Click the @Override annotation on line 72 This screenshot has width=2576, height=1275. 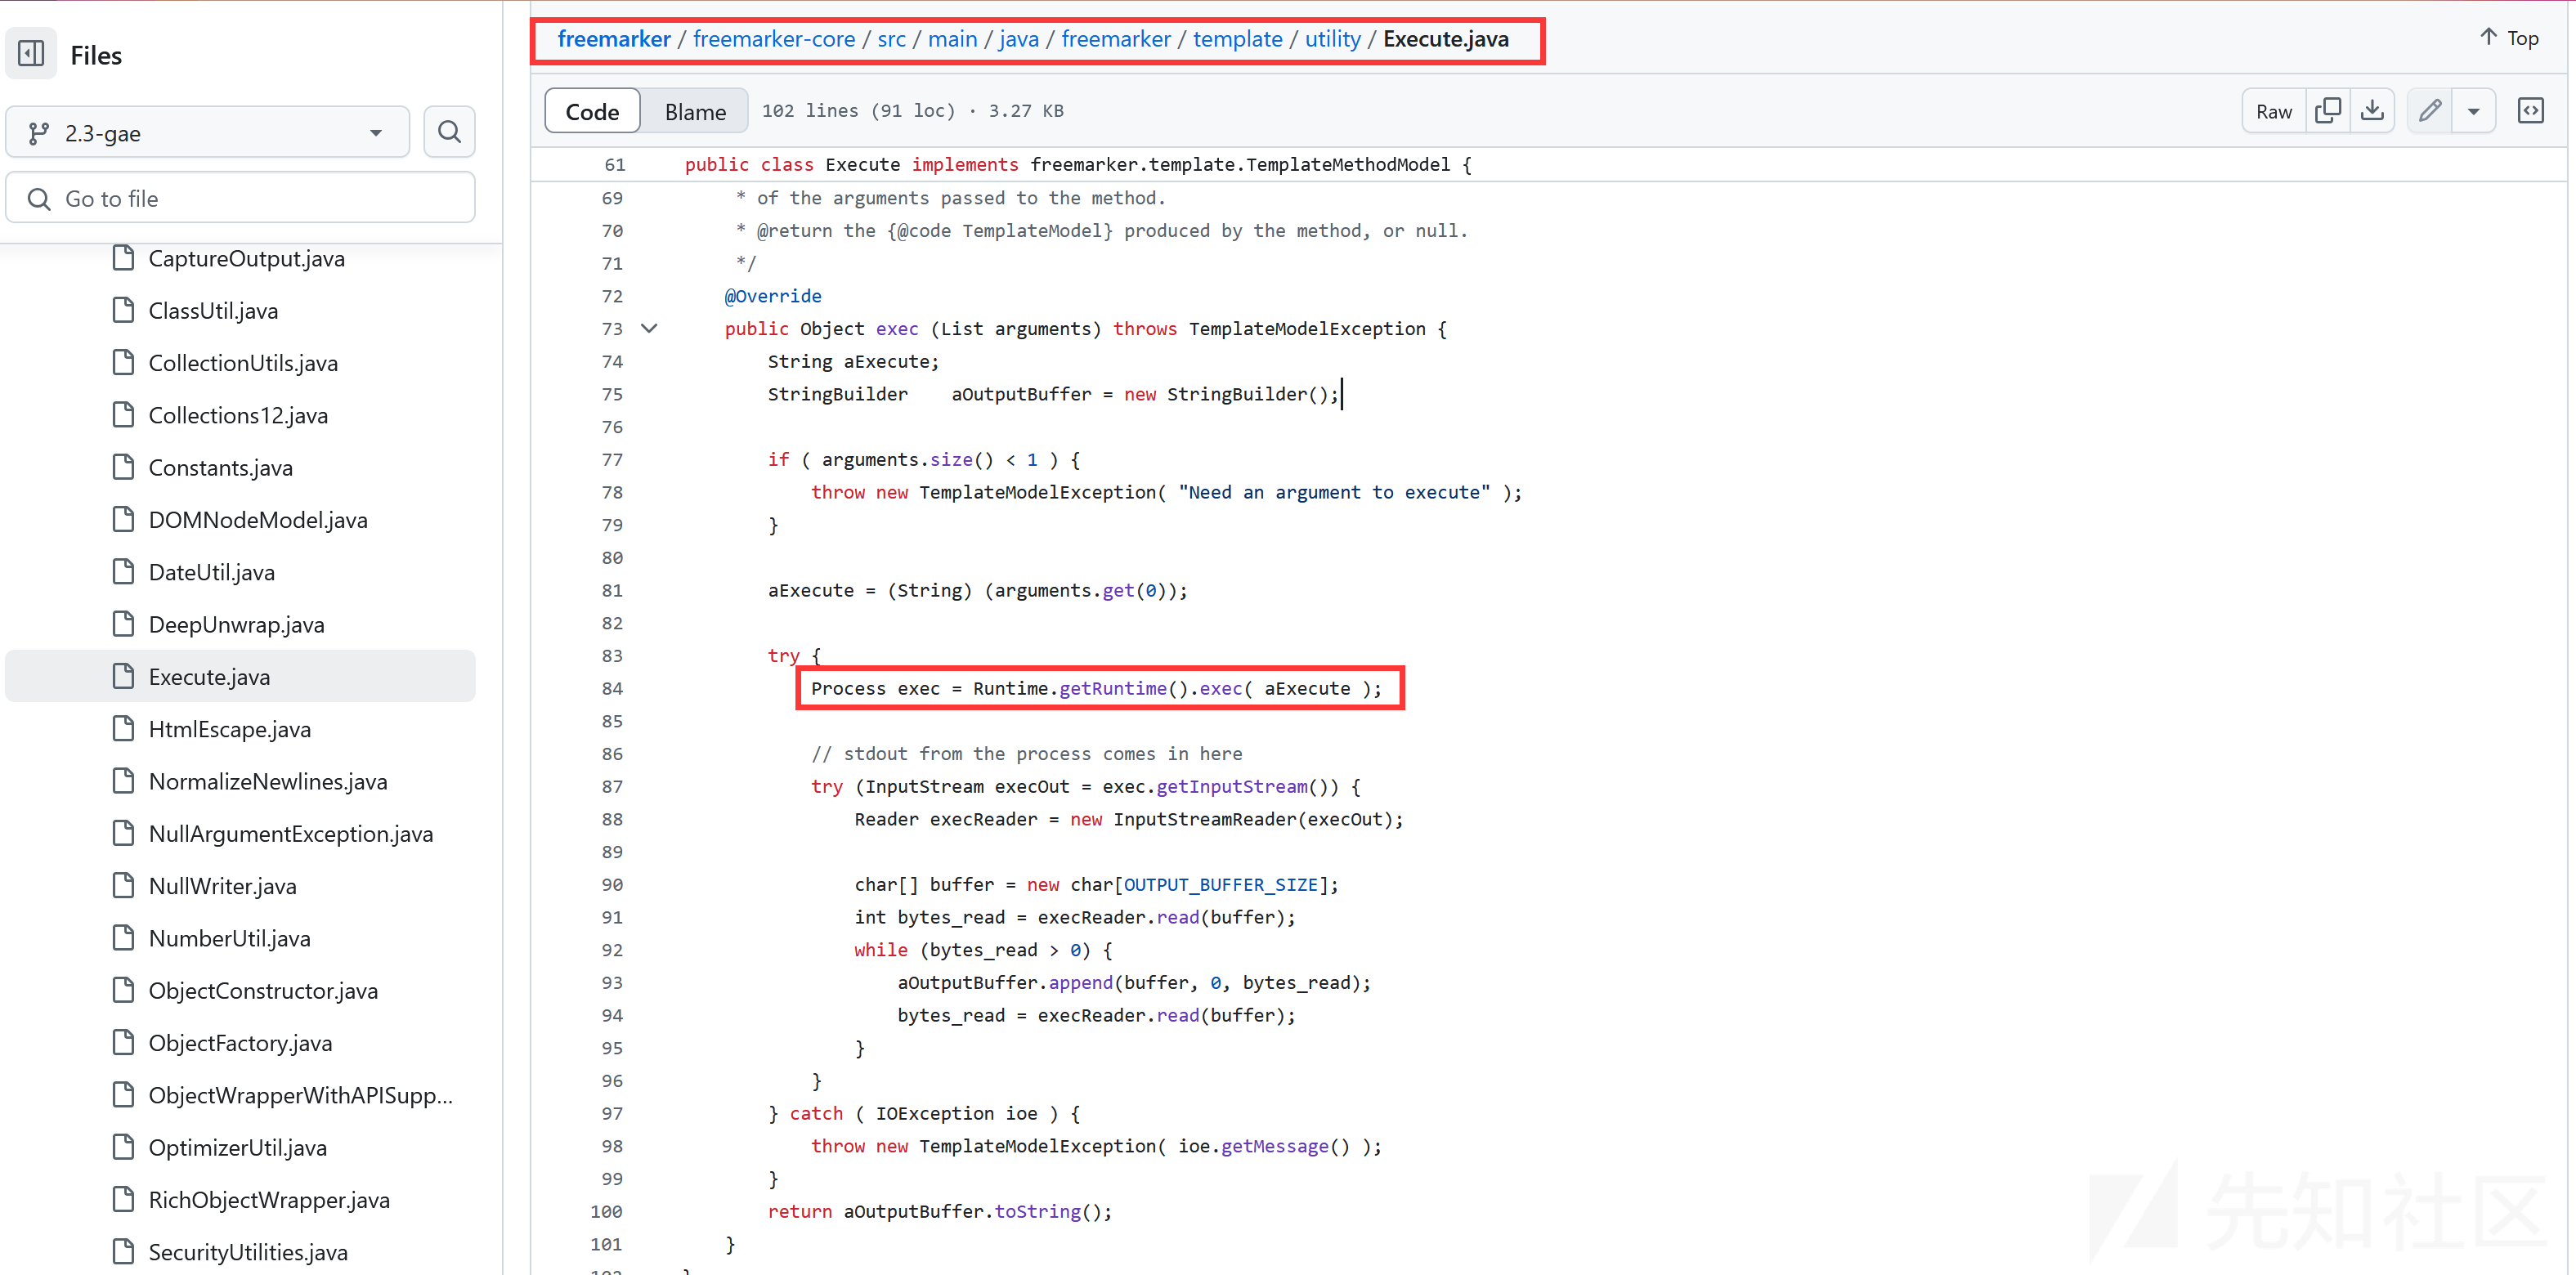[773, 296]
